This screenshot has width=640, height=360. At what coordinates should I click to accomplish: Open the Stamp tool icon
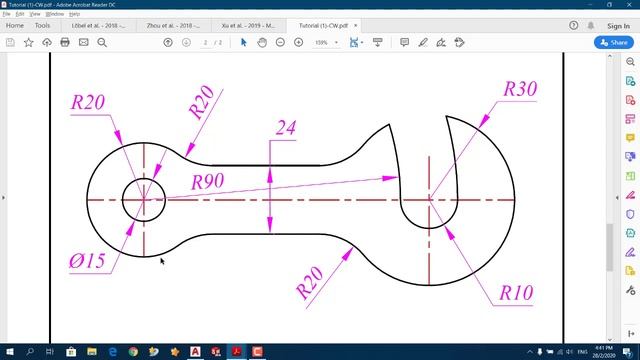tap(459, 42)
